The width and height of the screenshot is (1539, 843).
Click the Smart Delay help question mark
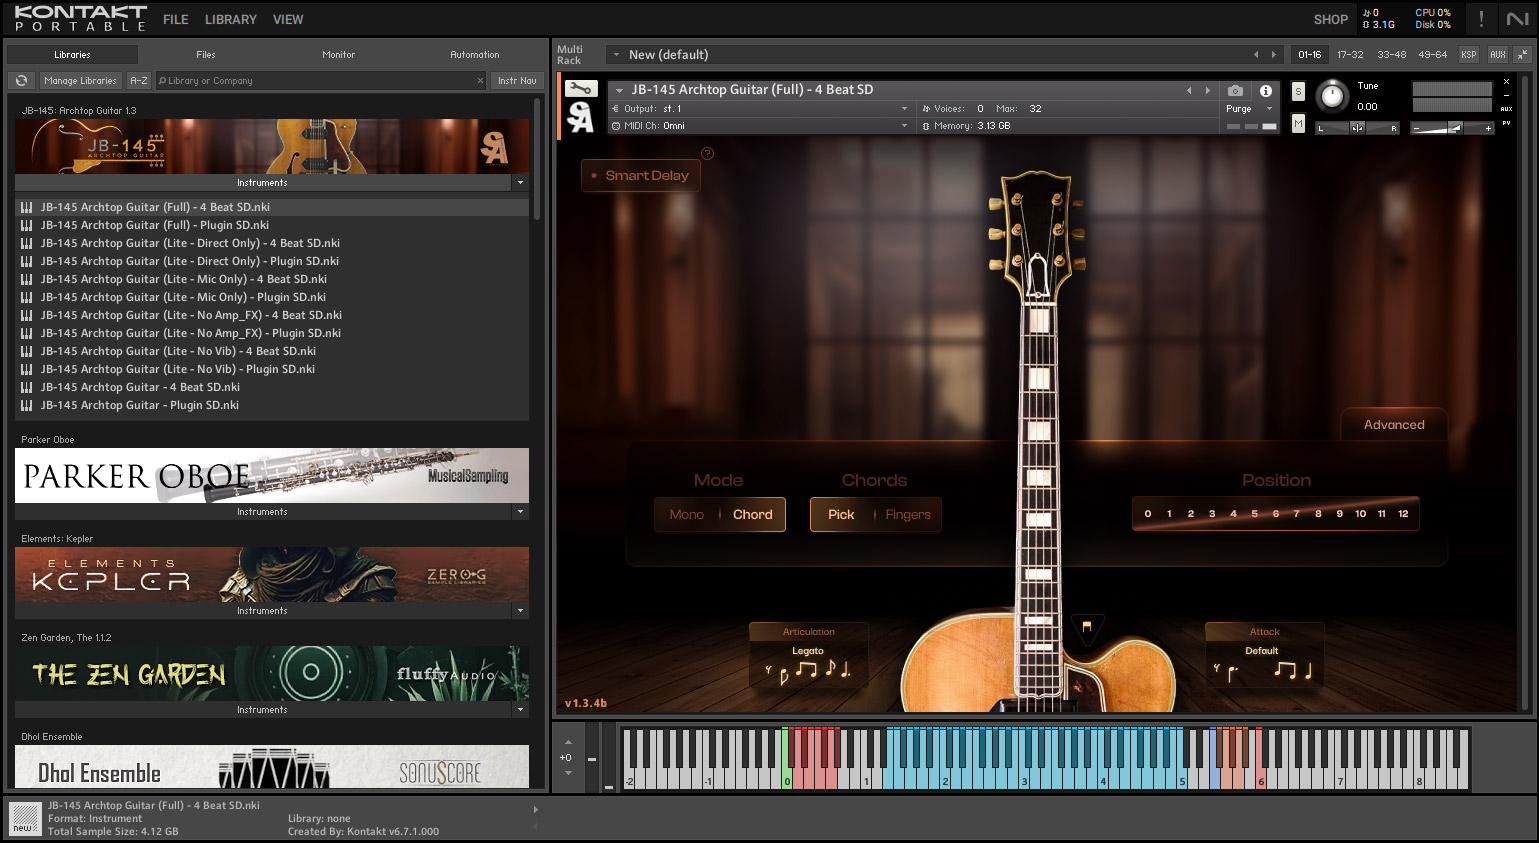[707, 153]
